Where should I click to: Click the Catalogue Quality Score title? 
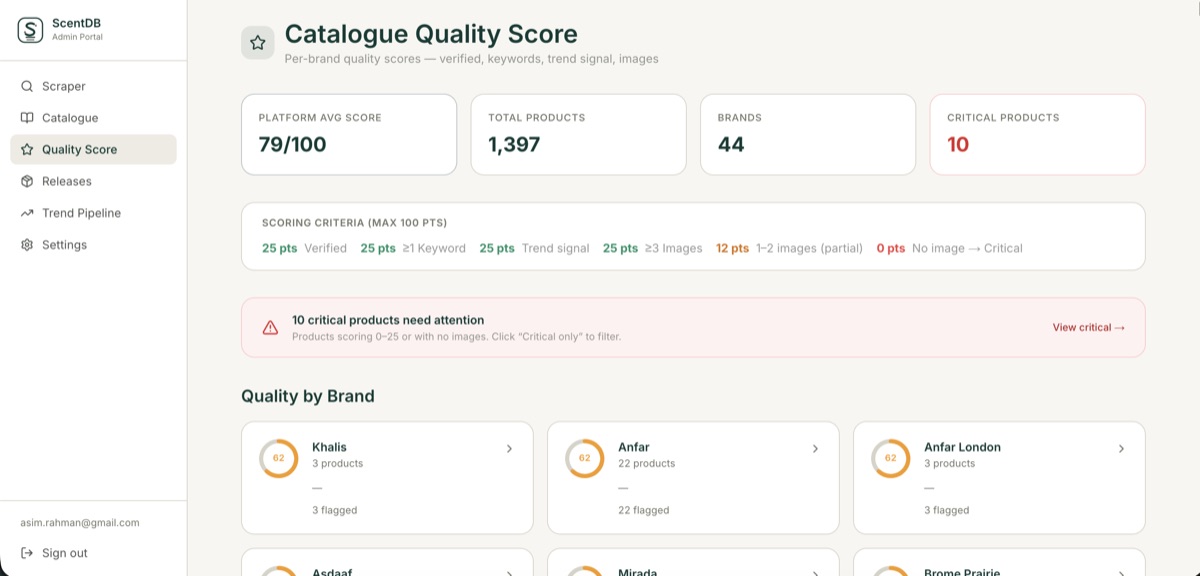(x=431, y=34)
